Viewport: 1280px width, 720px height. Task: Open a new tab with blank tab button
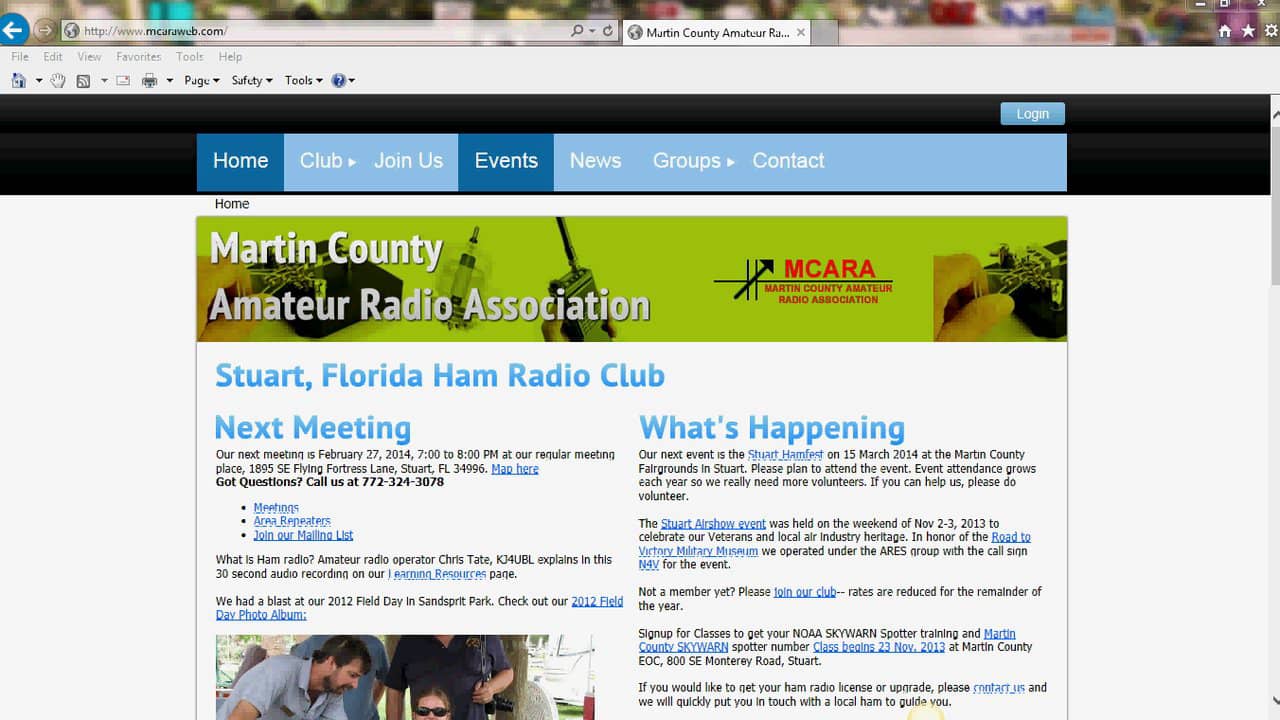click(825, 33)
